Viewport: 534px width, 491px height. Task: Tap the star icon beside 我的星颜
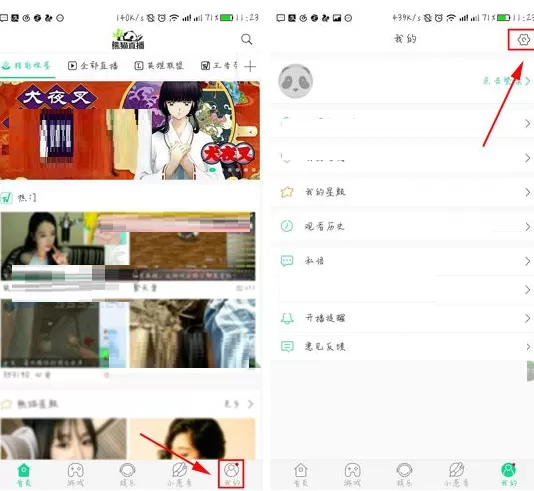pyautogui.click(x=287, y=192)
